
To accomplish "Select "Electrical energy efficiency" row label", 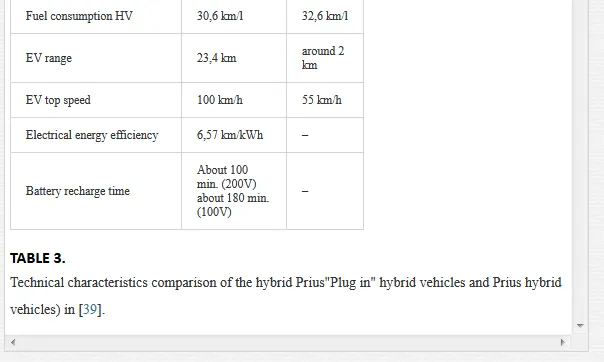I will pos(96,135).
